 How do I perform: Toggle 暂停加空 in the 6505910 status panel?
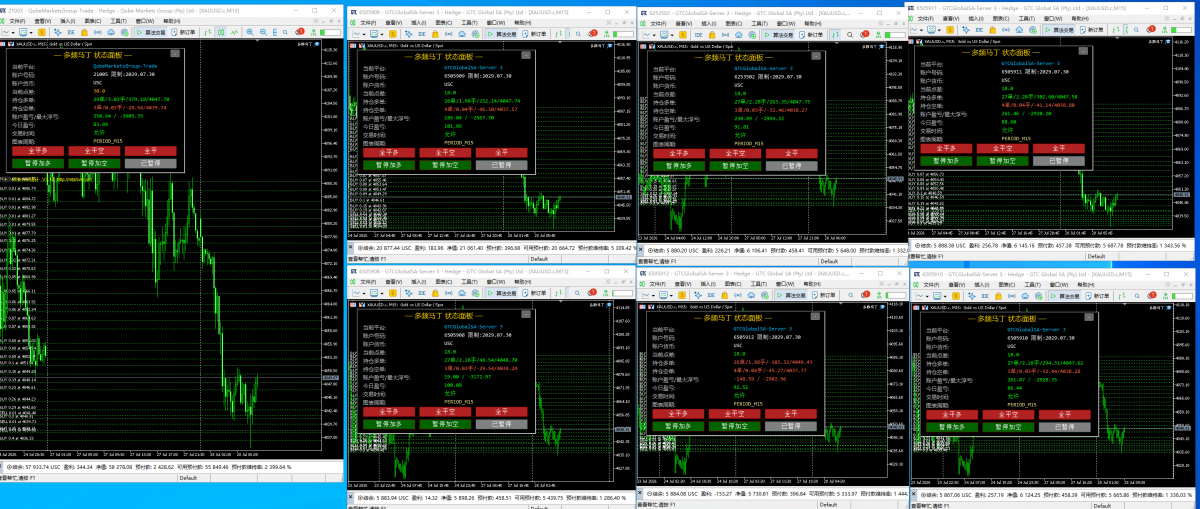pos(1009,427)
